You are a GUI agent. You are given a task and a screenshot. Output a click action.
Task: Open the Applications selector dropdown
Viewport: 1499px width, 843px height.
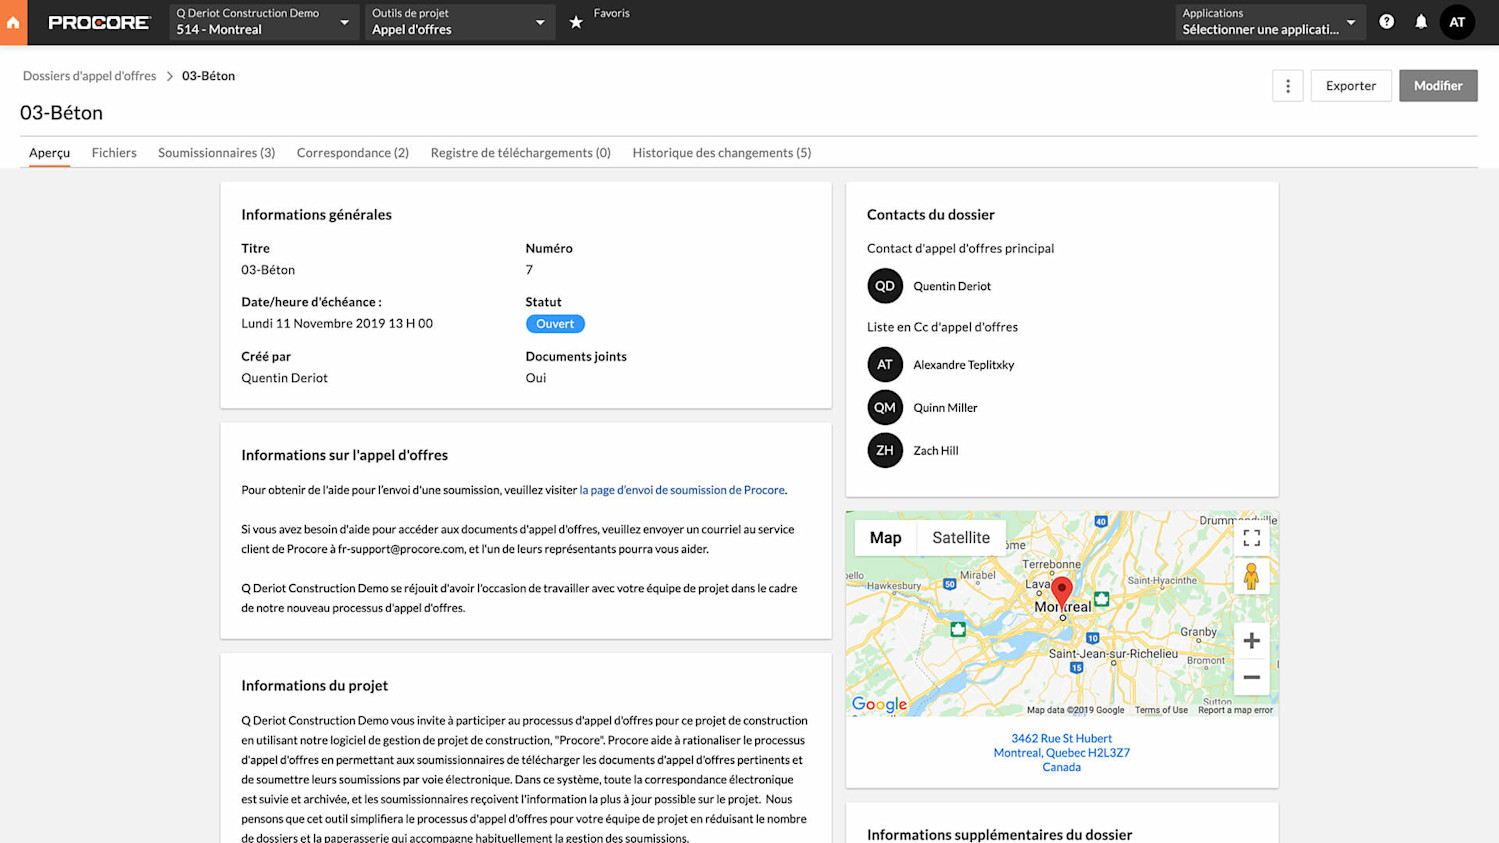point(1269,22)
